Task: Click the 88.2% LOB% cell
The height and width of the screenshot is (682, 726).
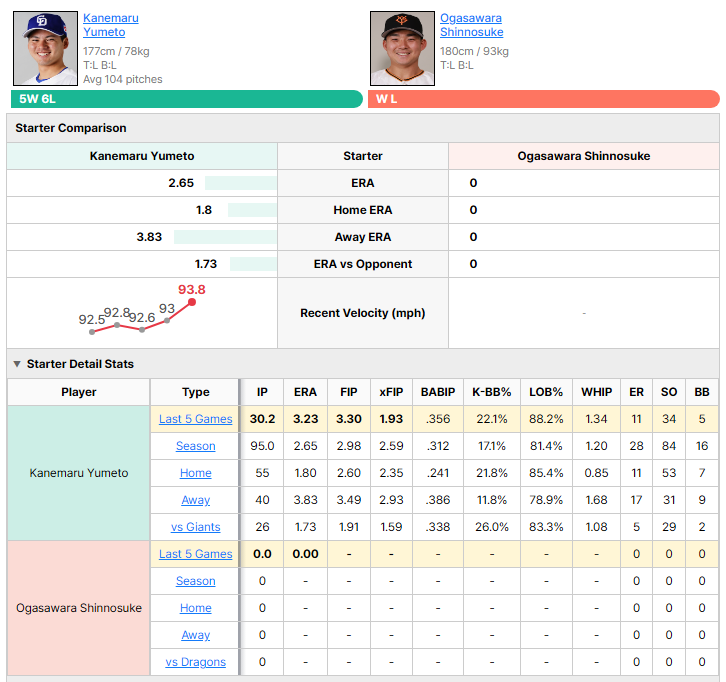Action: tap(546, 419)
